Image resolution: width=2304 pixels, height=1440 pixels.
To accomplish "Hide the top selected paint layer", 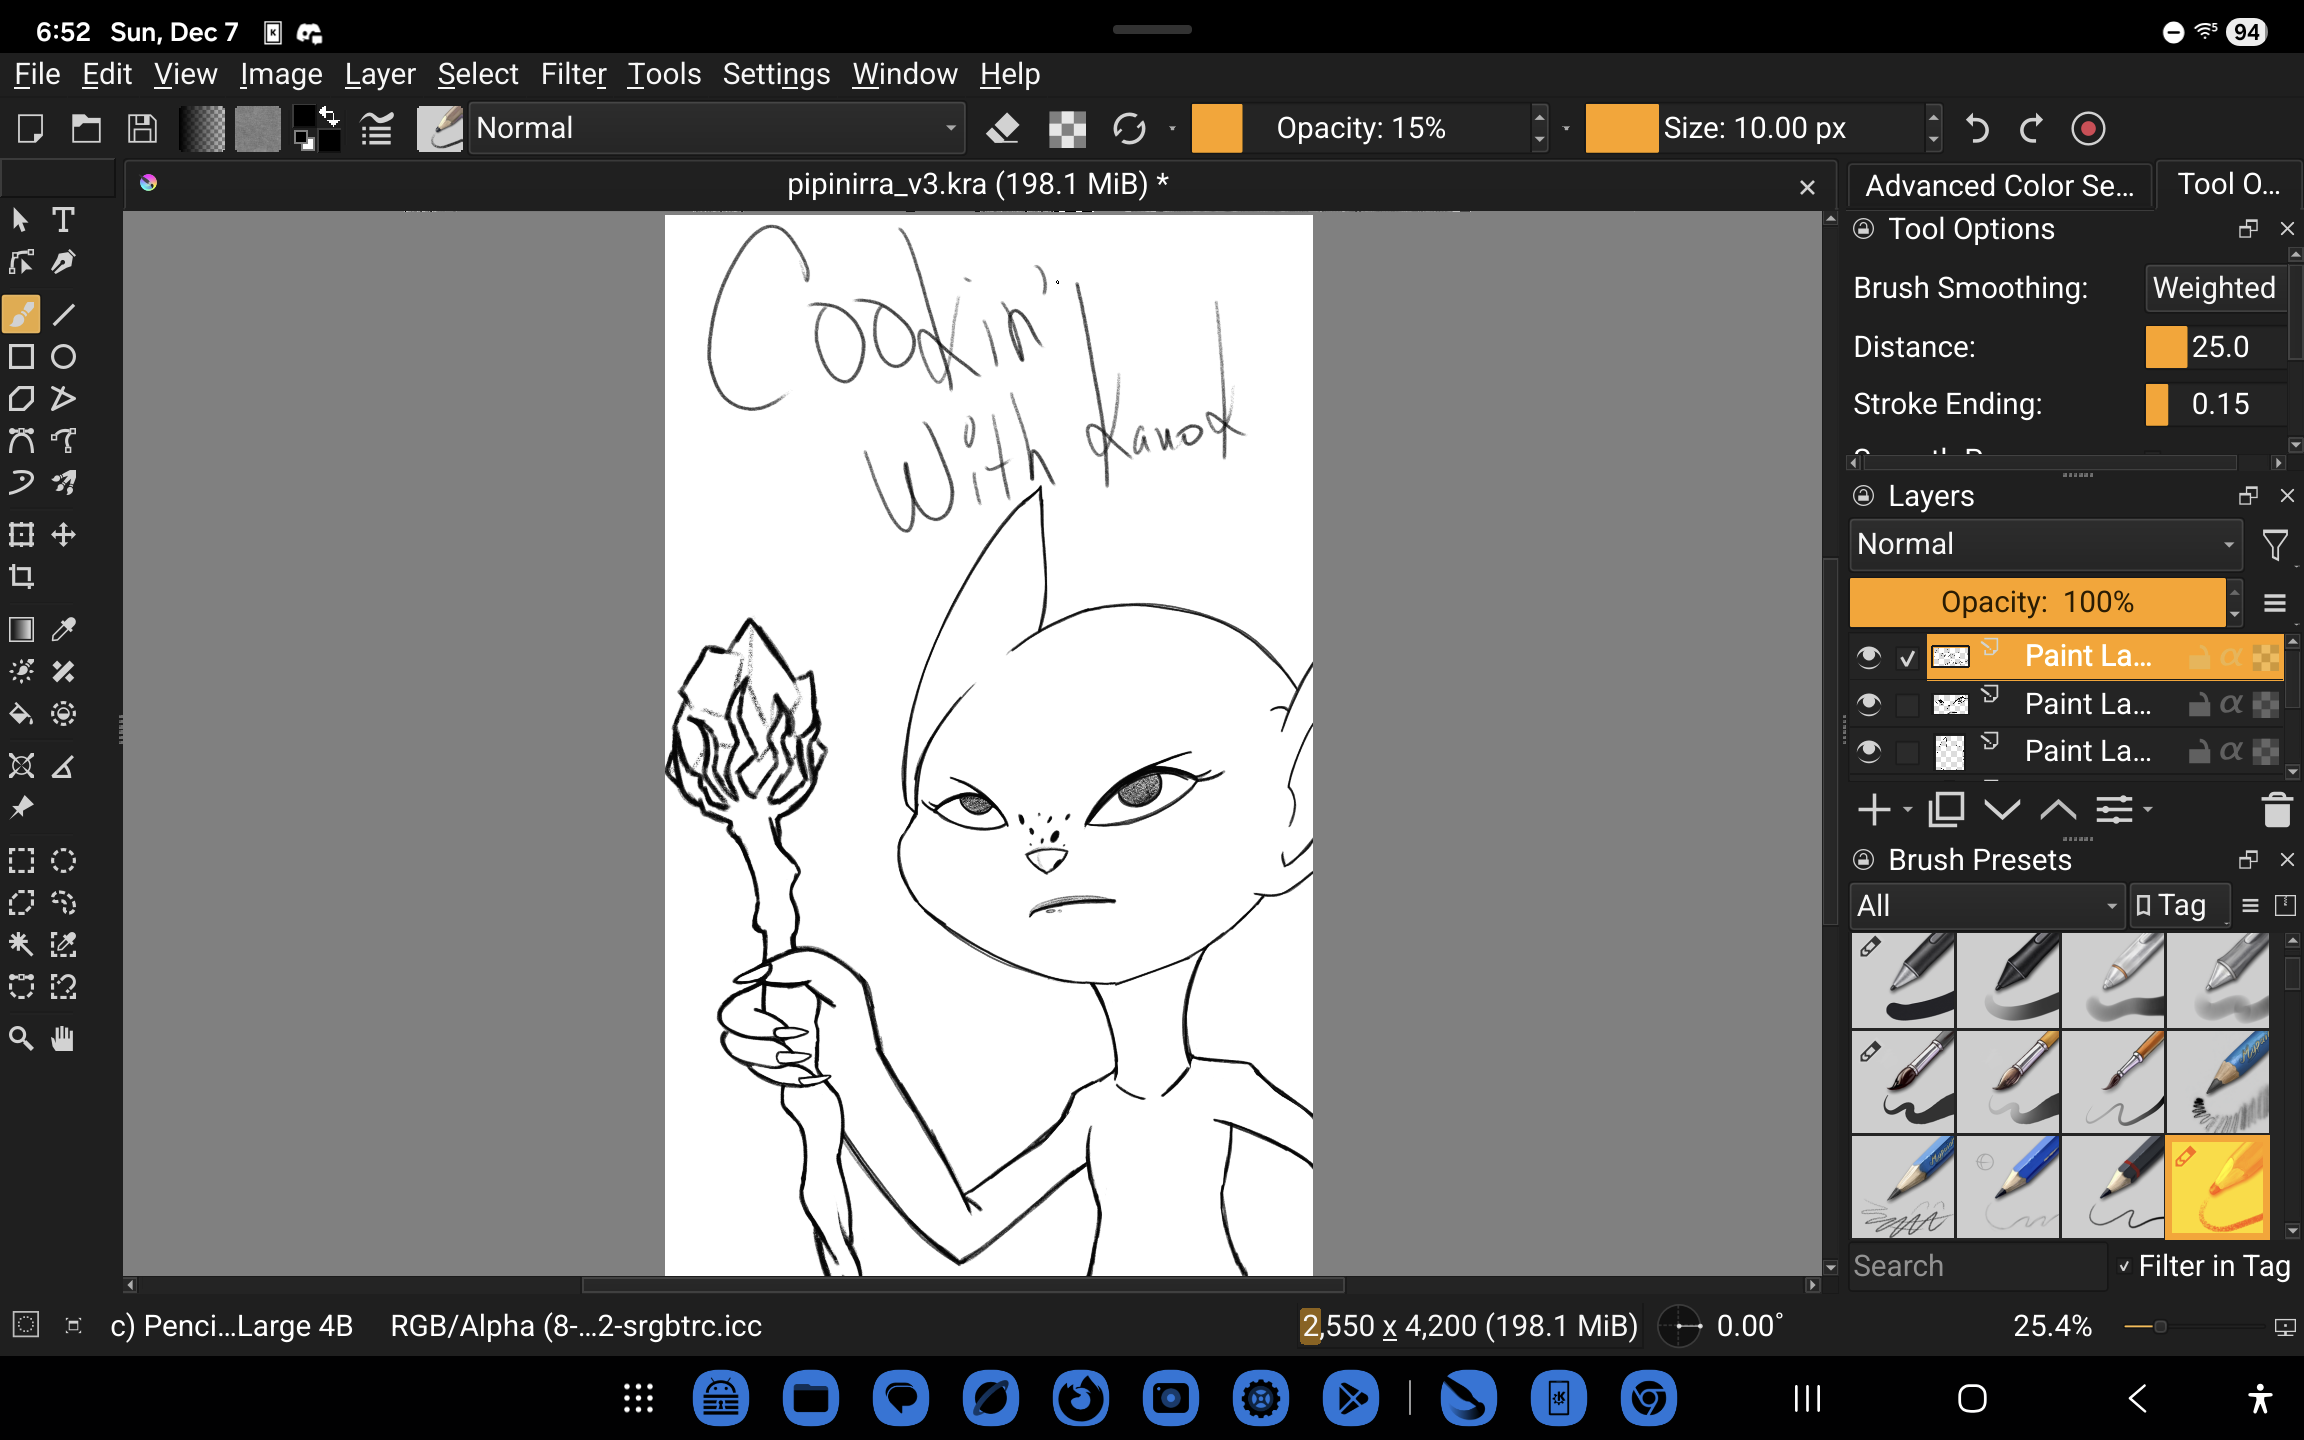I will [x=1868, y=657].
